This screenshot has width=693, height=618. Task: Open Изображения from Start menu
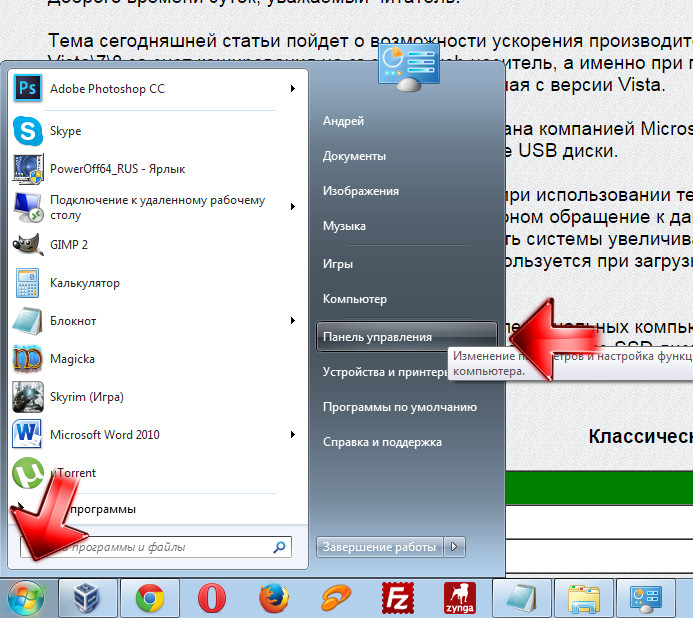pyautogui.click(x=361, y=191)
